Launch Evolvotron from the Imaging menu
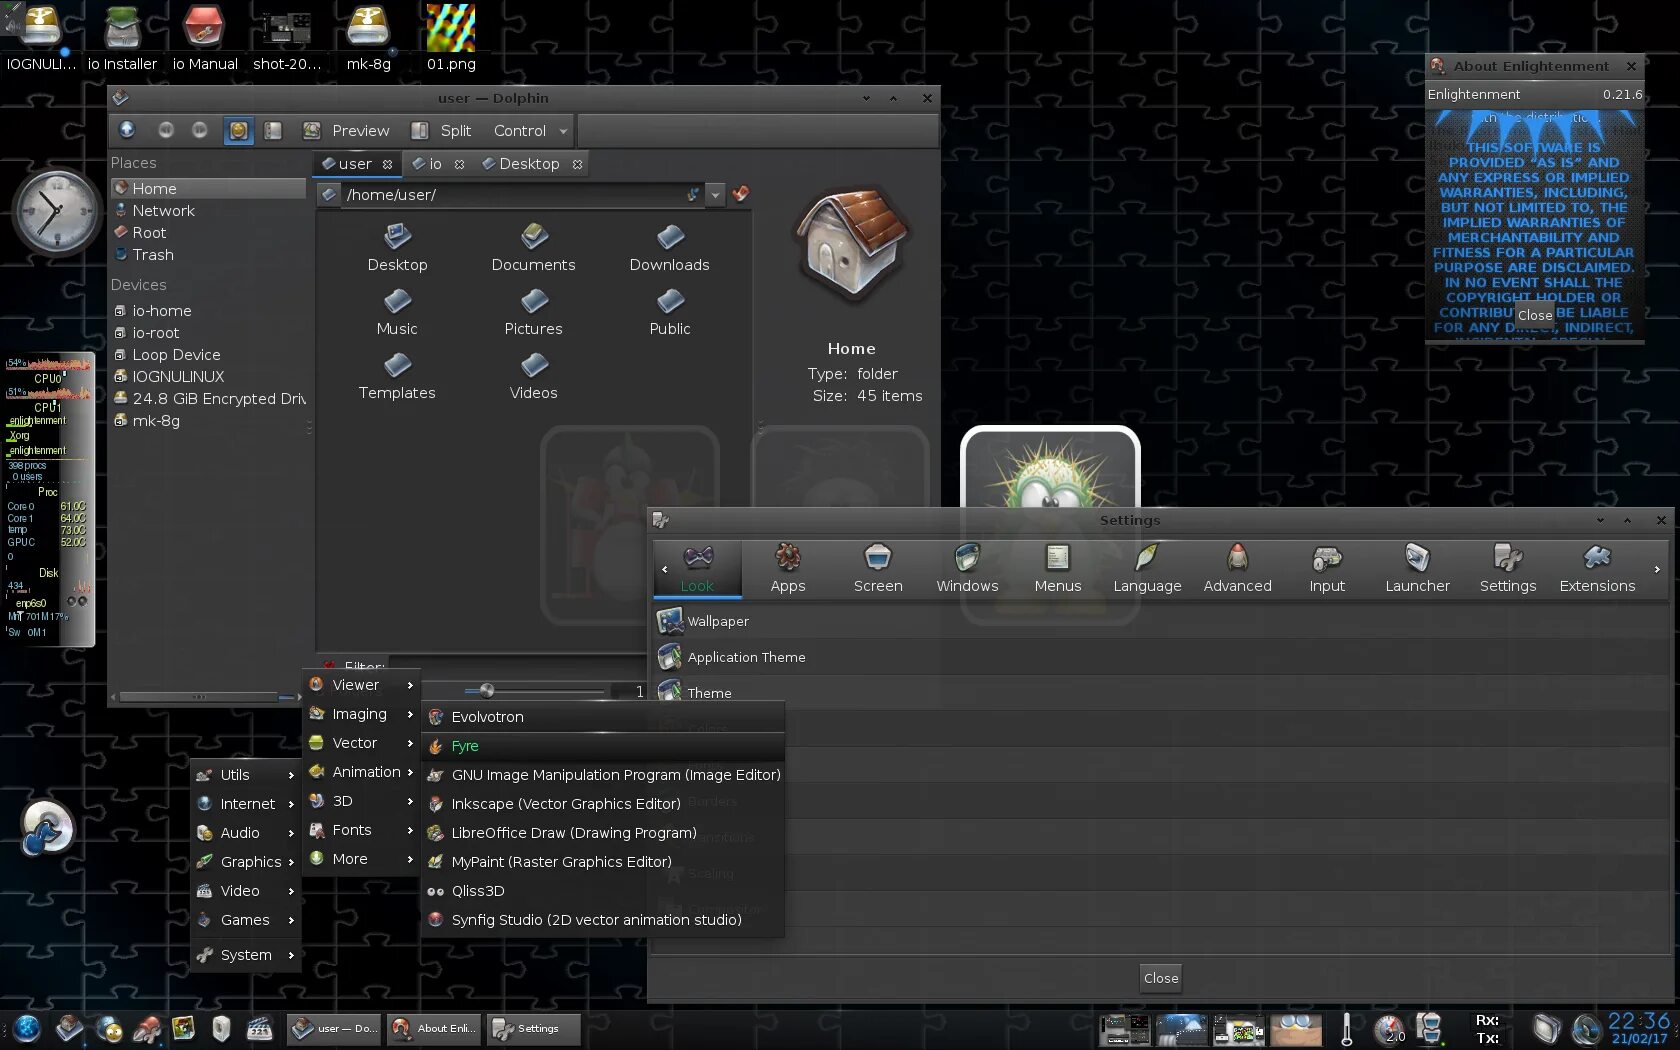This screenshot has width=1680, height=1050. tap(603, 717)
